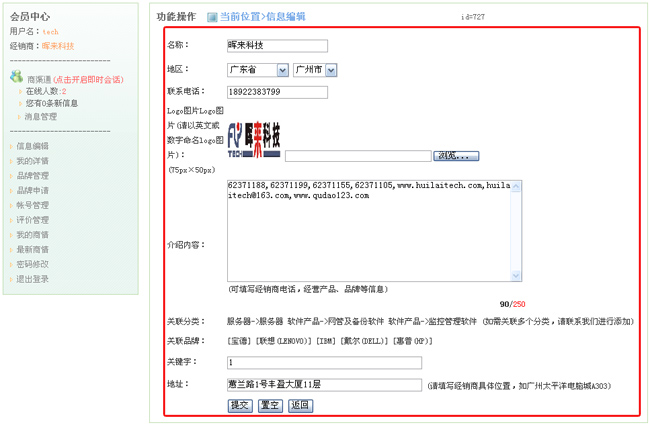Click the 点击开启即时会话 link
This screenshot has width=650, height=425.
coord(88,79)
